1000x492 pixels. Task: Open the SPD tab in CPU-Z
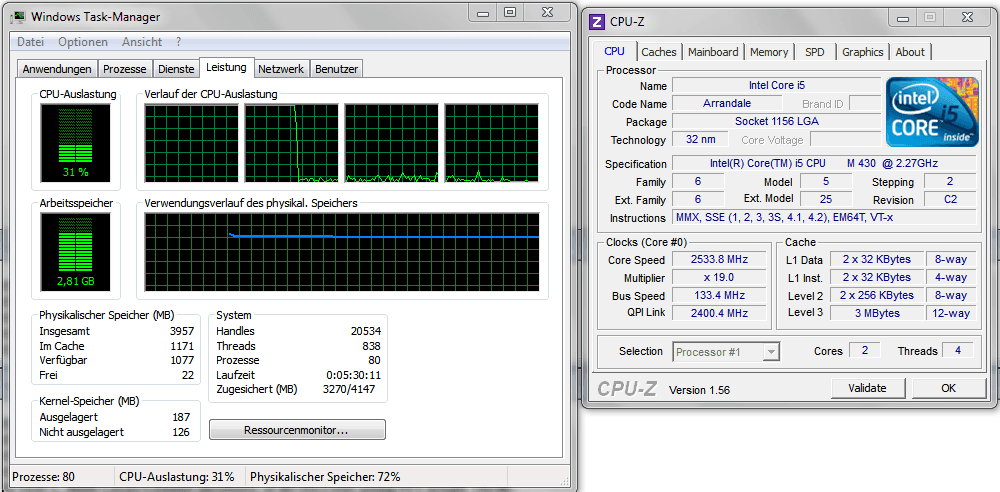point(814,52)
